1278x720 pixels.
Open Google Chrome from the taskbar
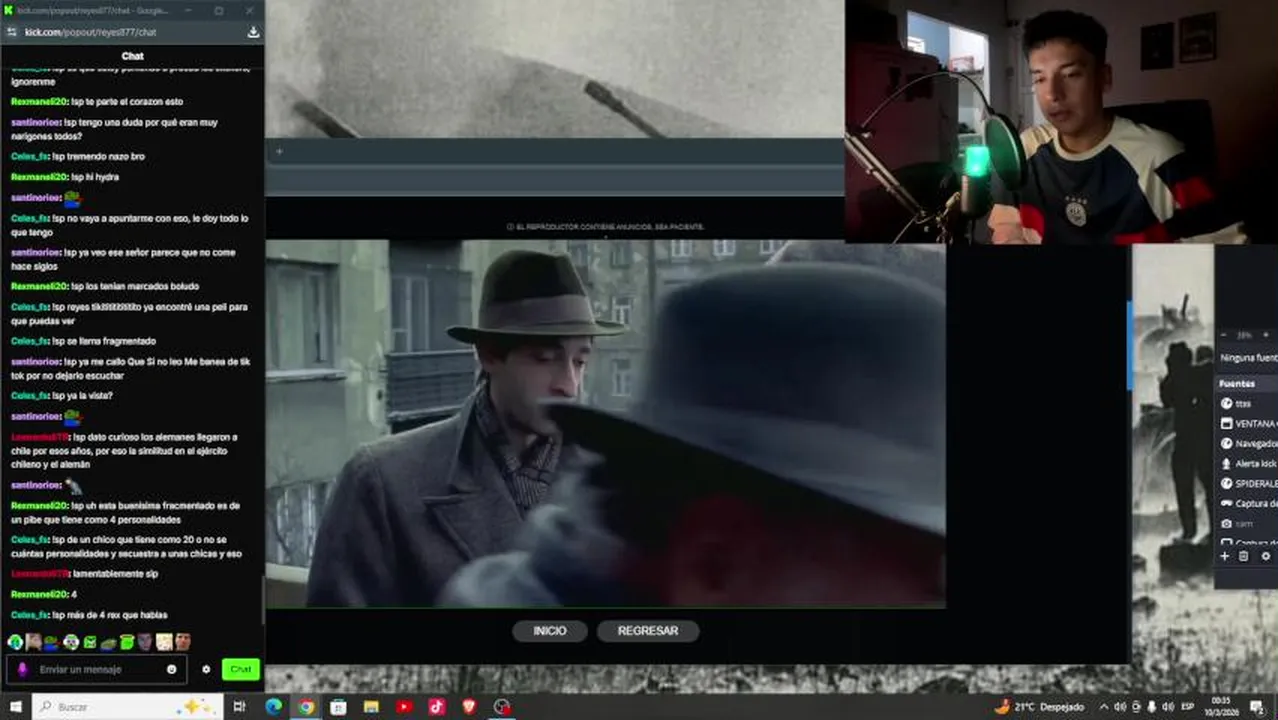306,706
